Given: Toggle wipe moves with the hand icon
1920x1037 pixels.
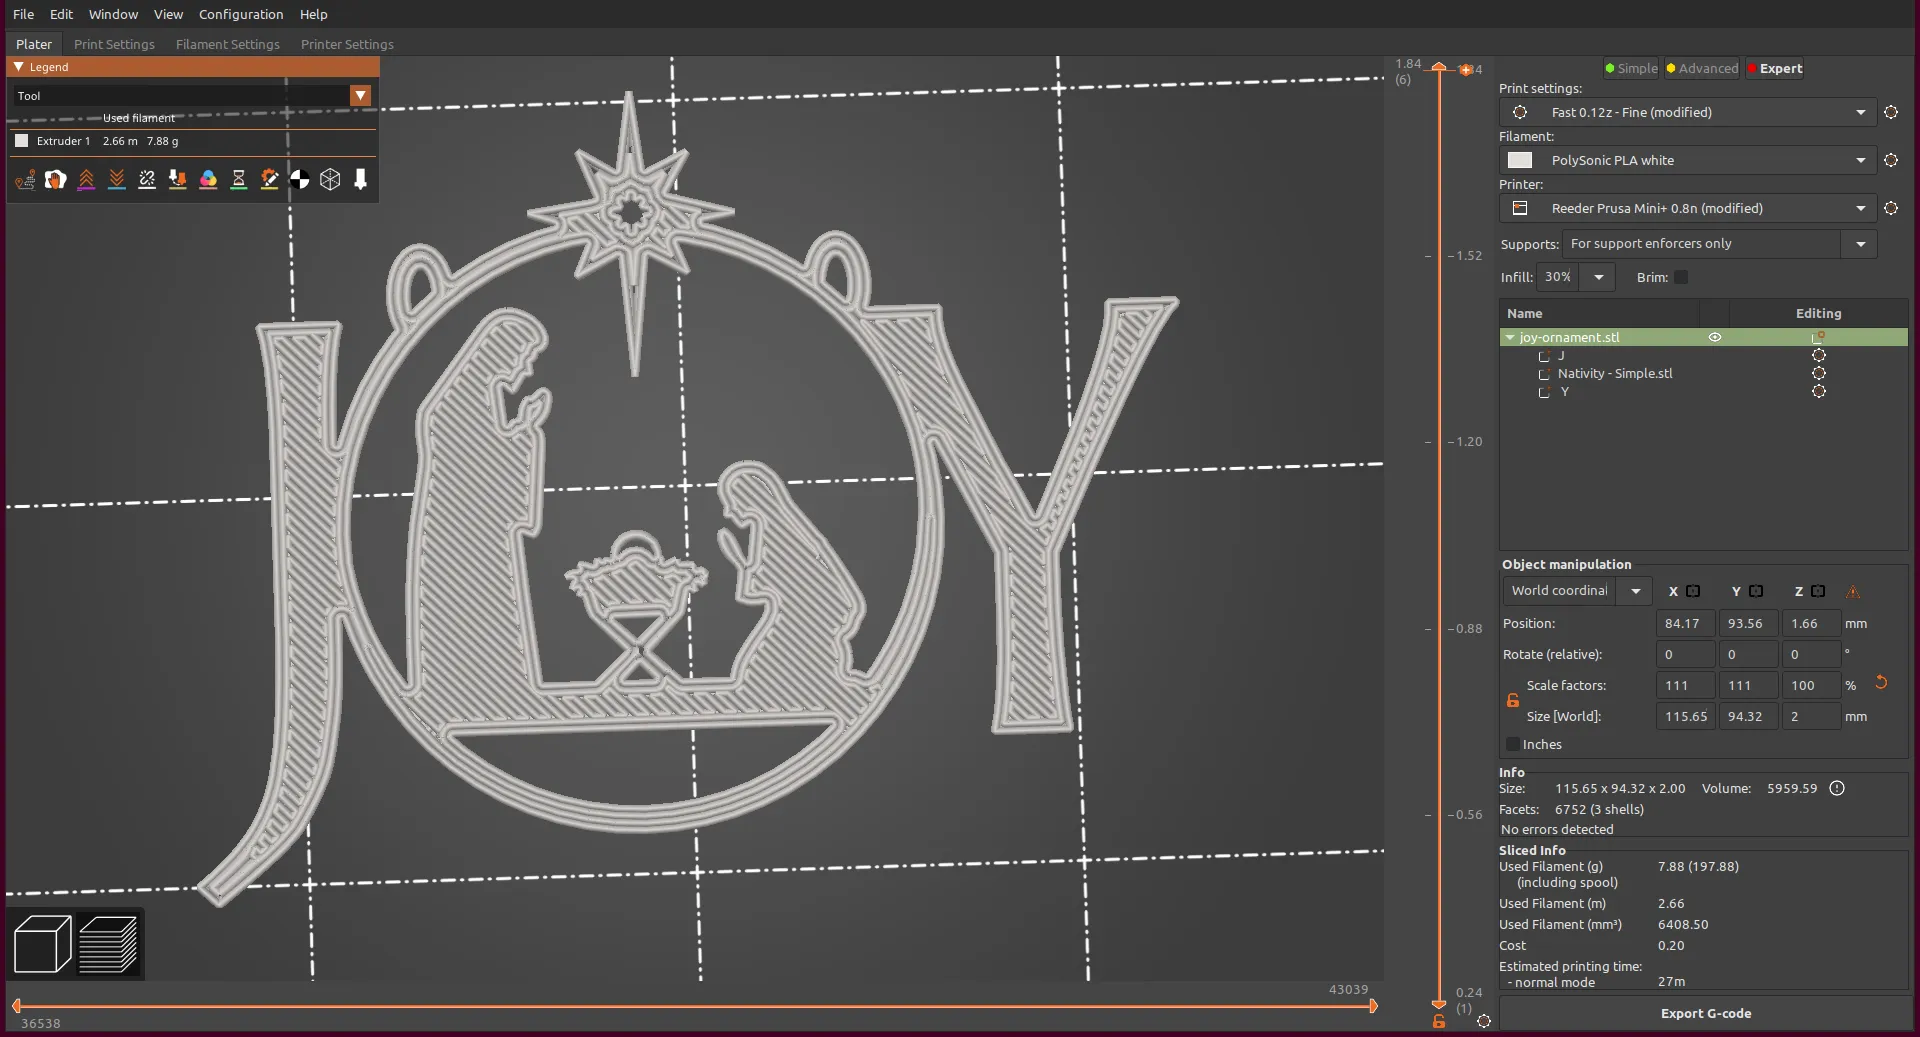Looking at the screenshot, I should point(56,180).
